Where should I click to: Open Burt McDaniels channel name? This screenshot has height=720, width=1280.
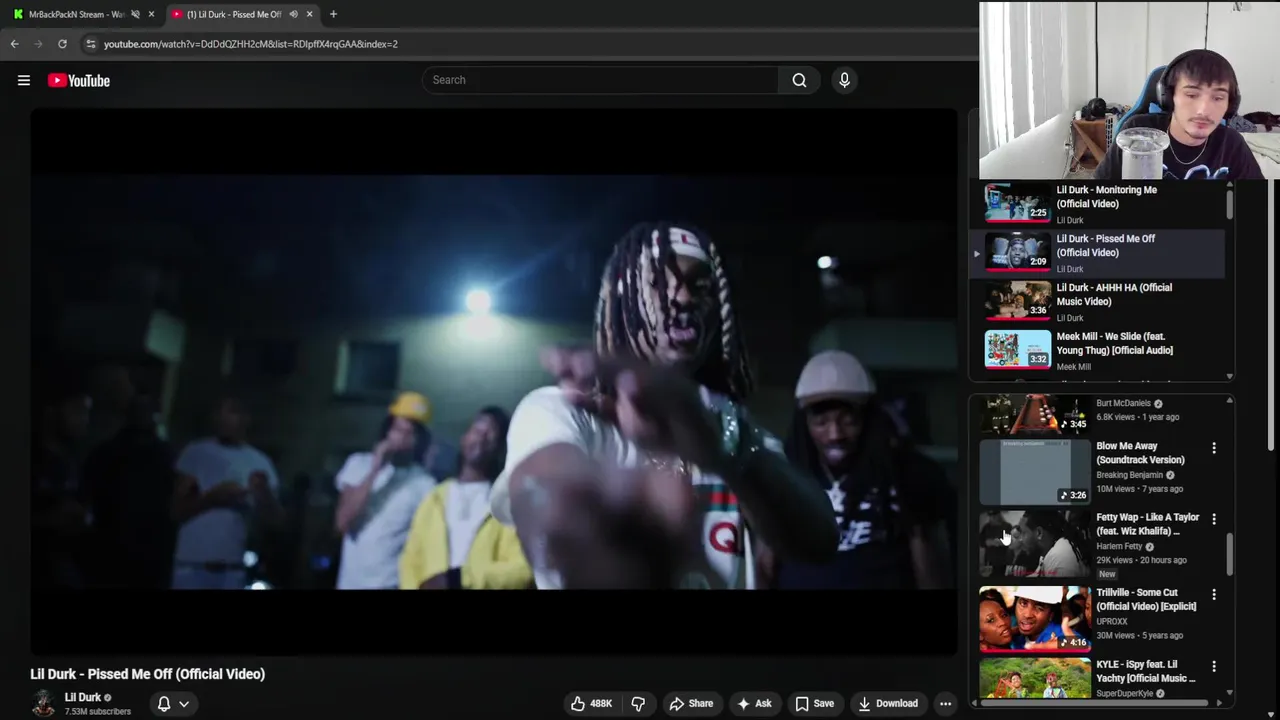1123,403
